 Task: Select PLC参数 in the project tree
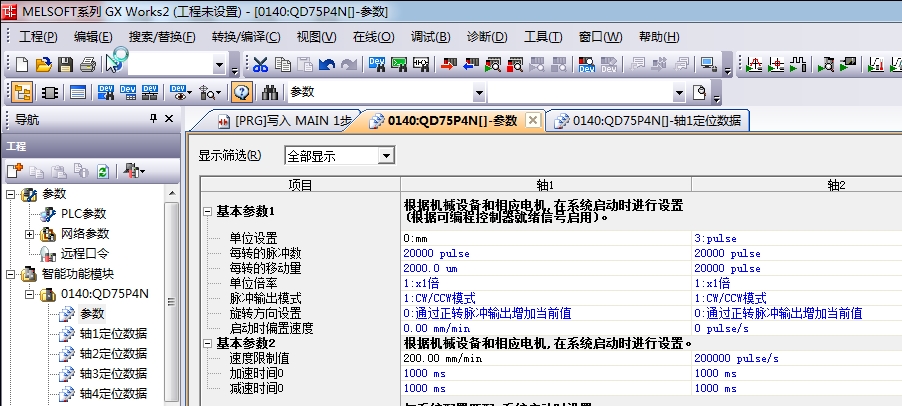pyautogui.click(x=83, y=214)
